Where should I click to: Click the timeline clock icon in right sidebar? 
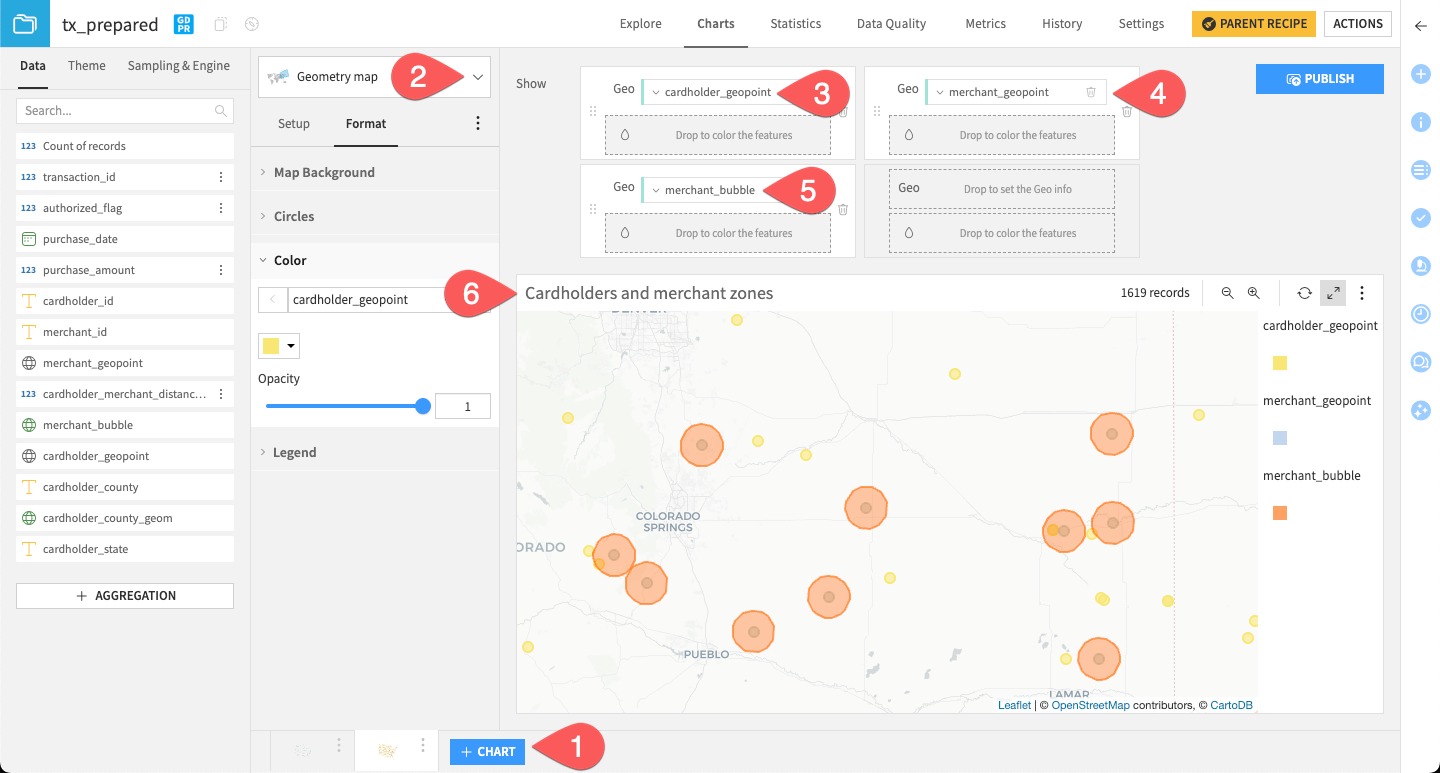click(1420, 313)
